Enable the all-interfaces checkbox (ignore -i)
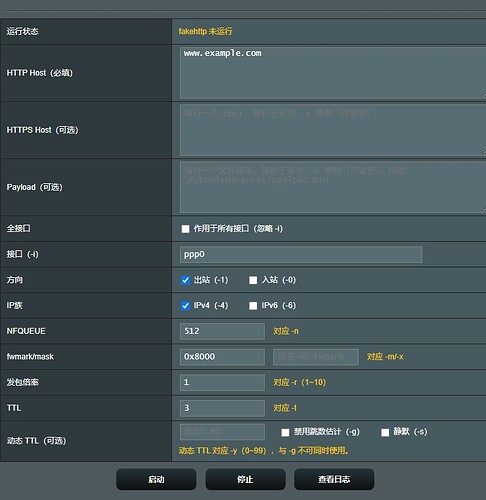 185,229
